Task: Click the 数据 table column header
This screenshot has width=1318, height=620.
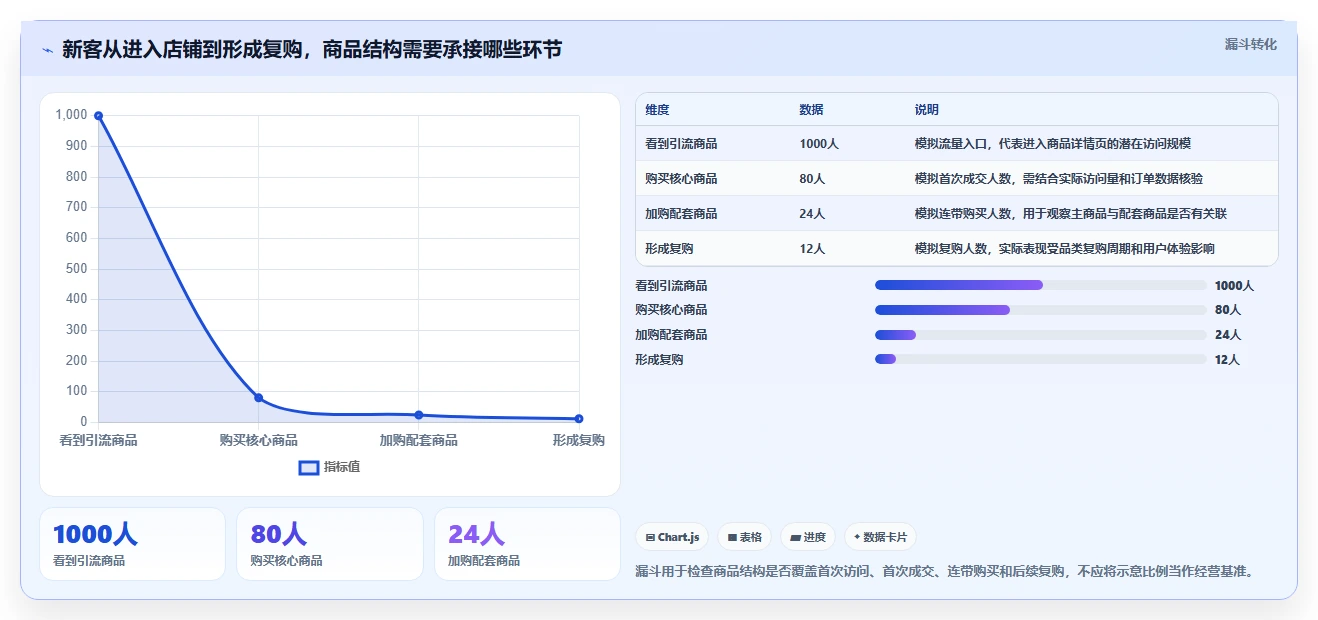Action: pos(811,110)
